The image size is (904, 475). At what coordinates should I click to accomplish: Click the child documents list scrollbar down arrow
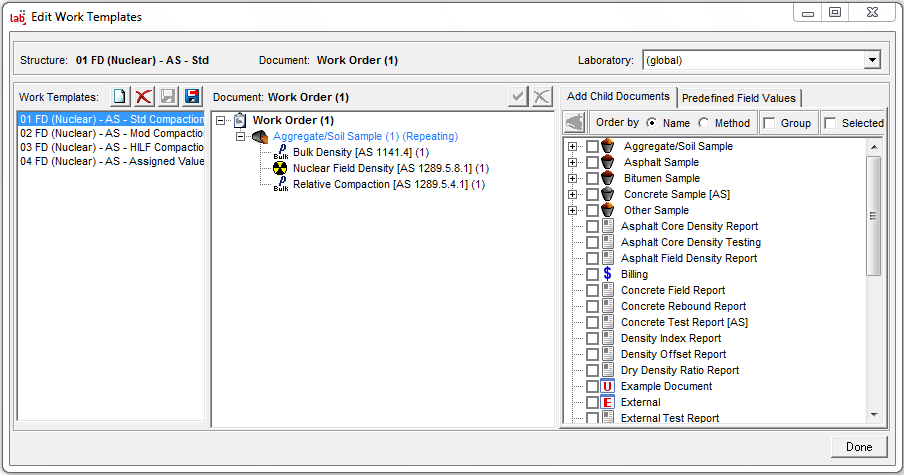click(x=875, y=414)
